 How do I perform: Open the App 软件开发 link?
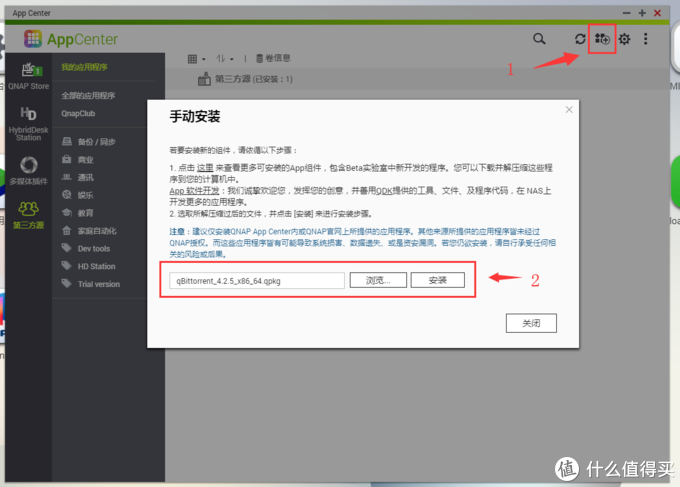coord(194,191)
